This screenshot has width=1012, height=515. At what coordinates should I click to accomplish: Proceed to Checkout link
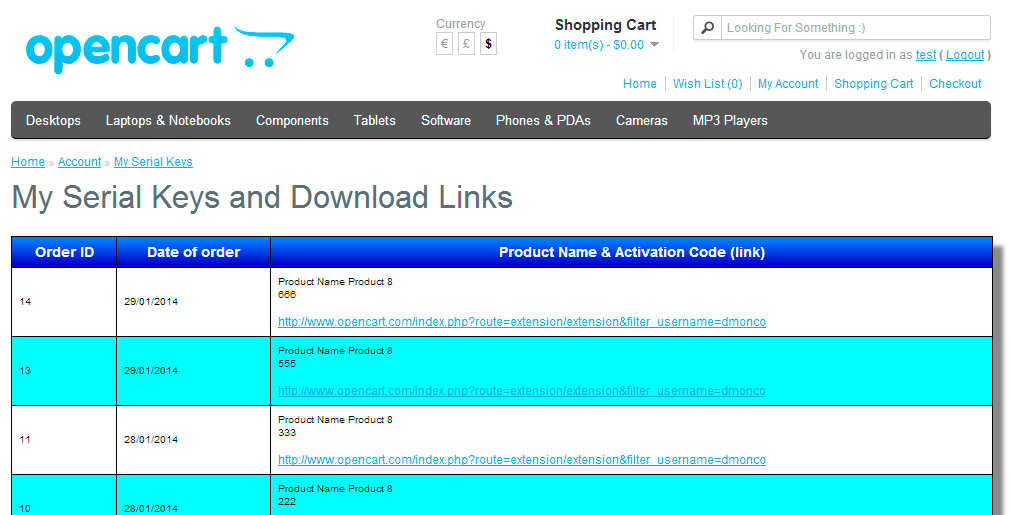(x=955, y=84)
